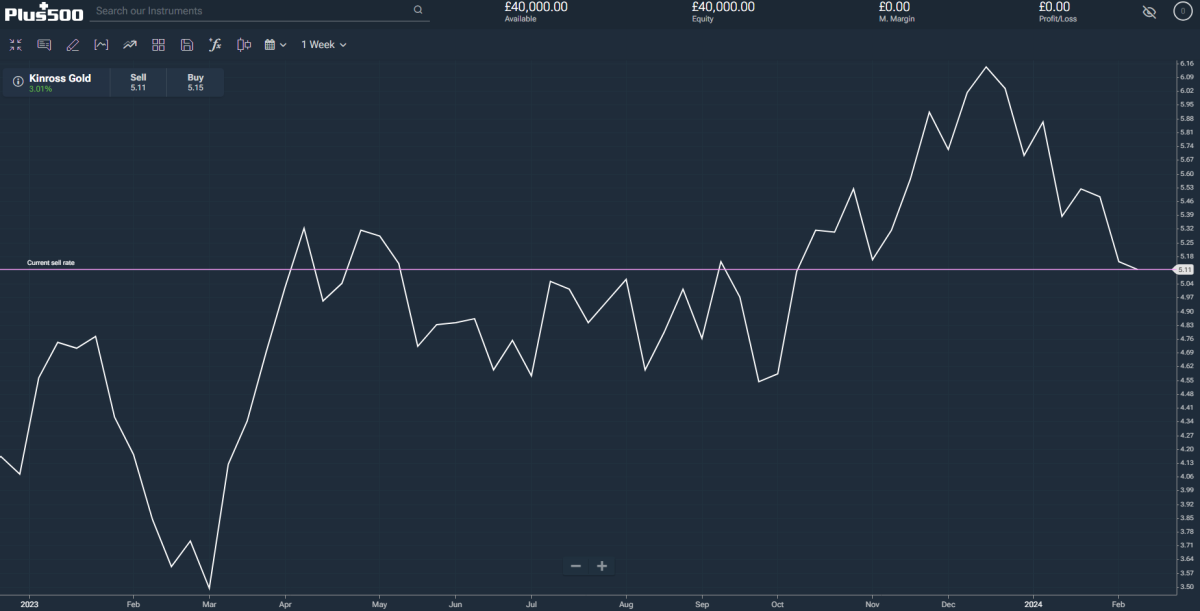Image resolution: width=1200 pixels, height=611 pixels.
Task: Click the Kinross Gold info icon
Action: [x=17, y=82]
